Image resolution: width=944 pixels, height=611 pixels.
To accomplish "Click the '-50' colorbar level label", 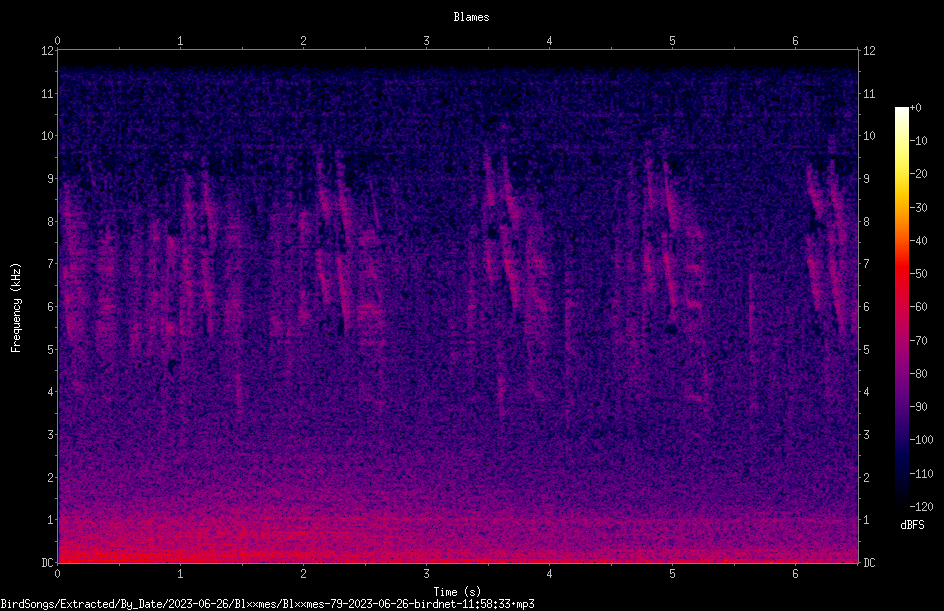I will pyautogui.click(x=919, y=274).
